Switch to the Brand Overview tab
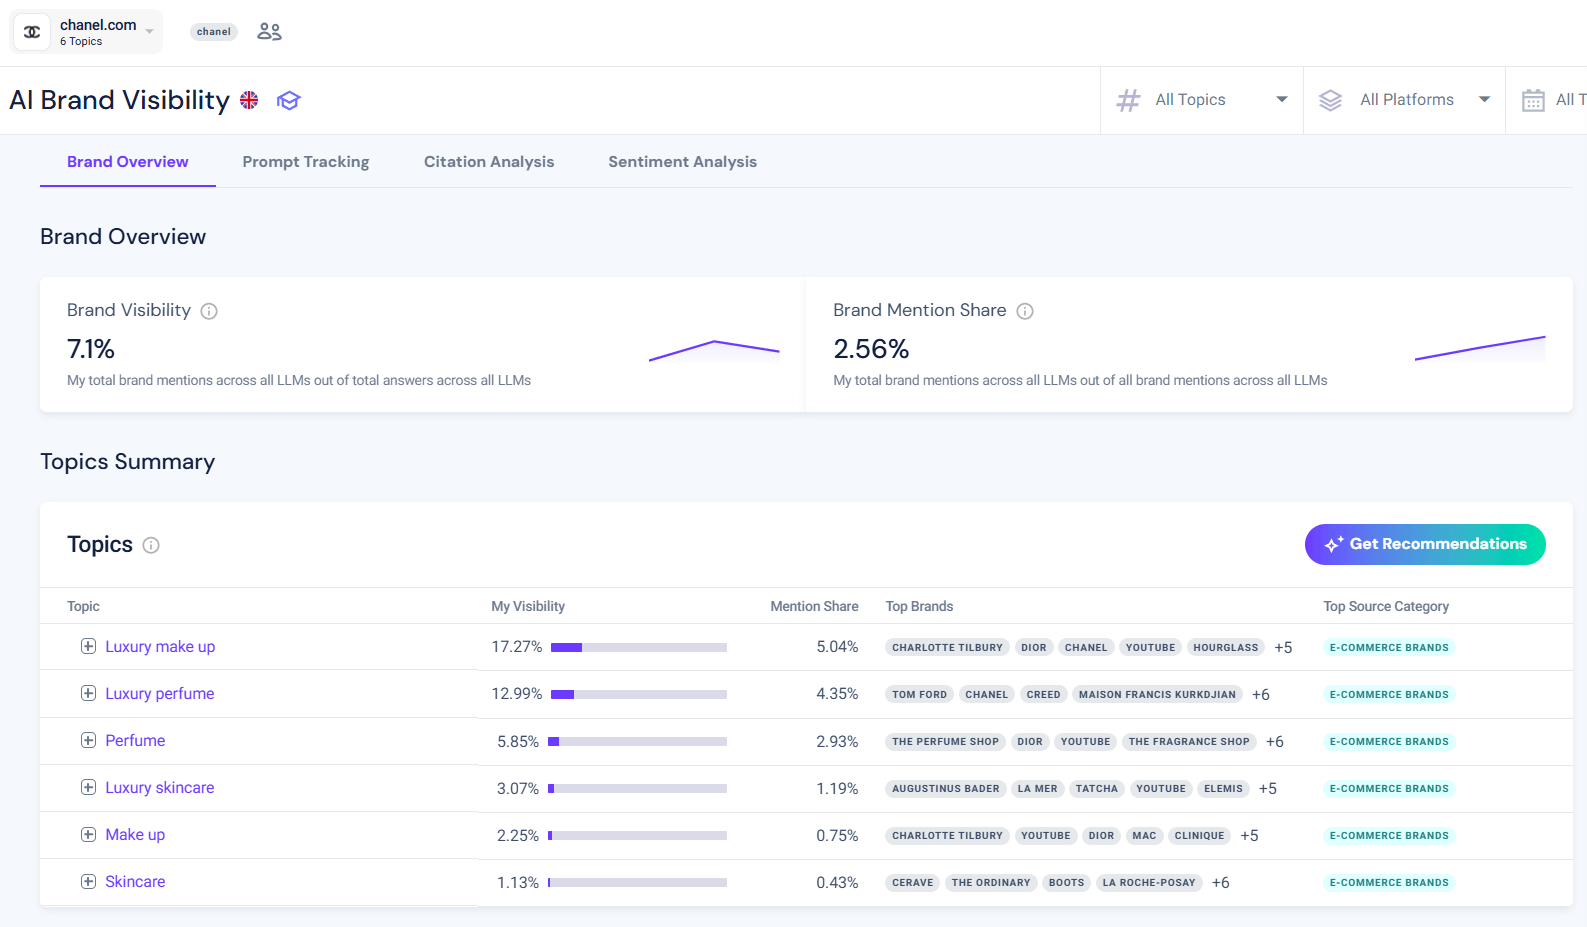This screenshot has width=1587, height=927. (128, 162)
